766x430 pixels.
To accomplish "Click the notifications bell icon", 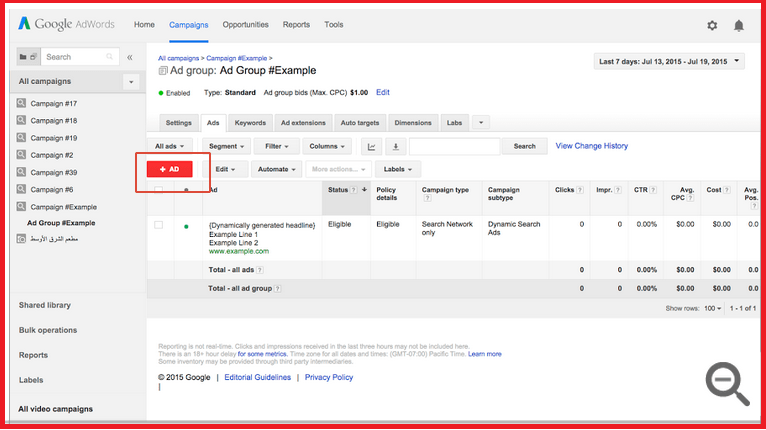I will pos(739,25).
